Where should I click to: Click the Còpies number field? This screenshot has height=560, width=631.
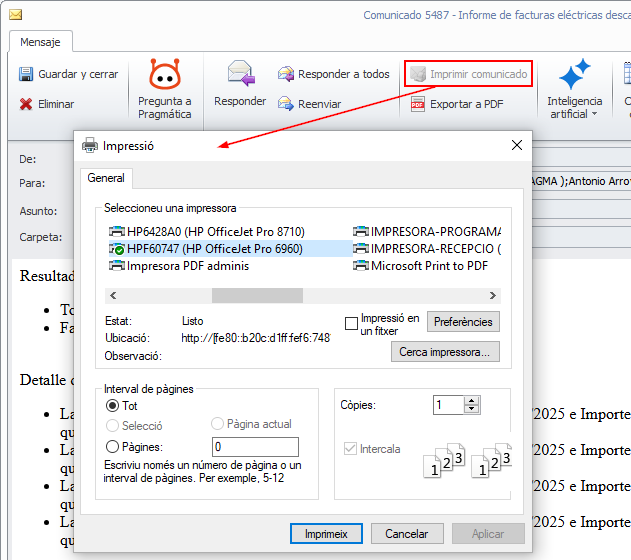point(449,405)
